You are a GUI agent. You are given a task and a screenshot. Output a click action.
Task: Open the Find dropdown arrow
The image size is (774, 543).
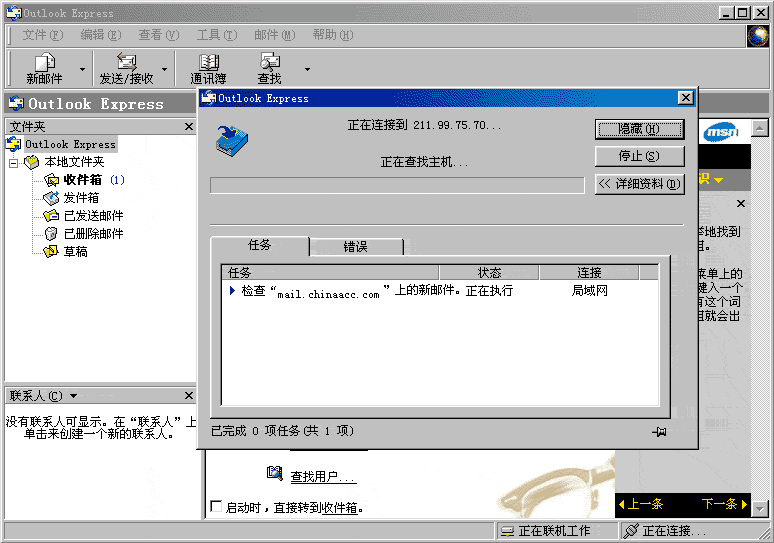307,70
